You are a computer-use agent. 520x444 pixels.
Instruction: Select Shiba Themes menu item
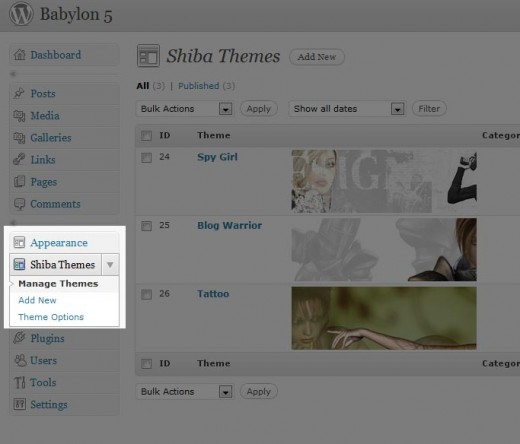63,265
